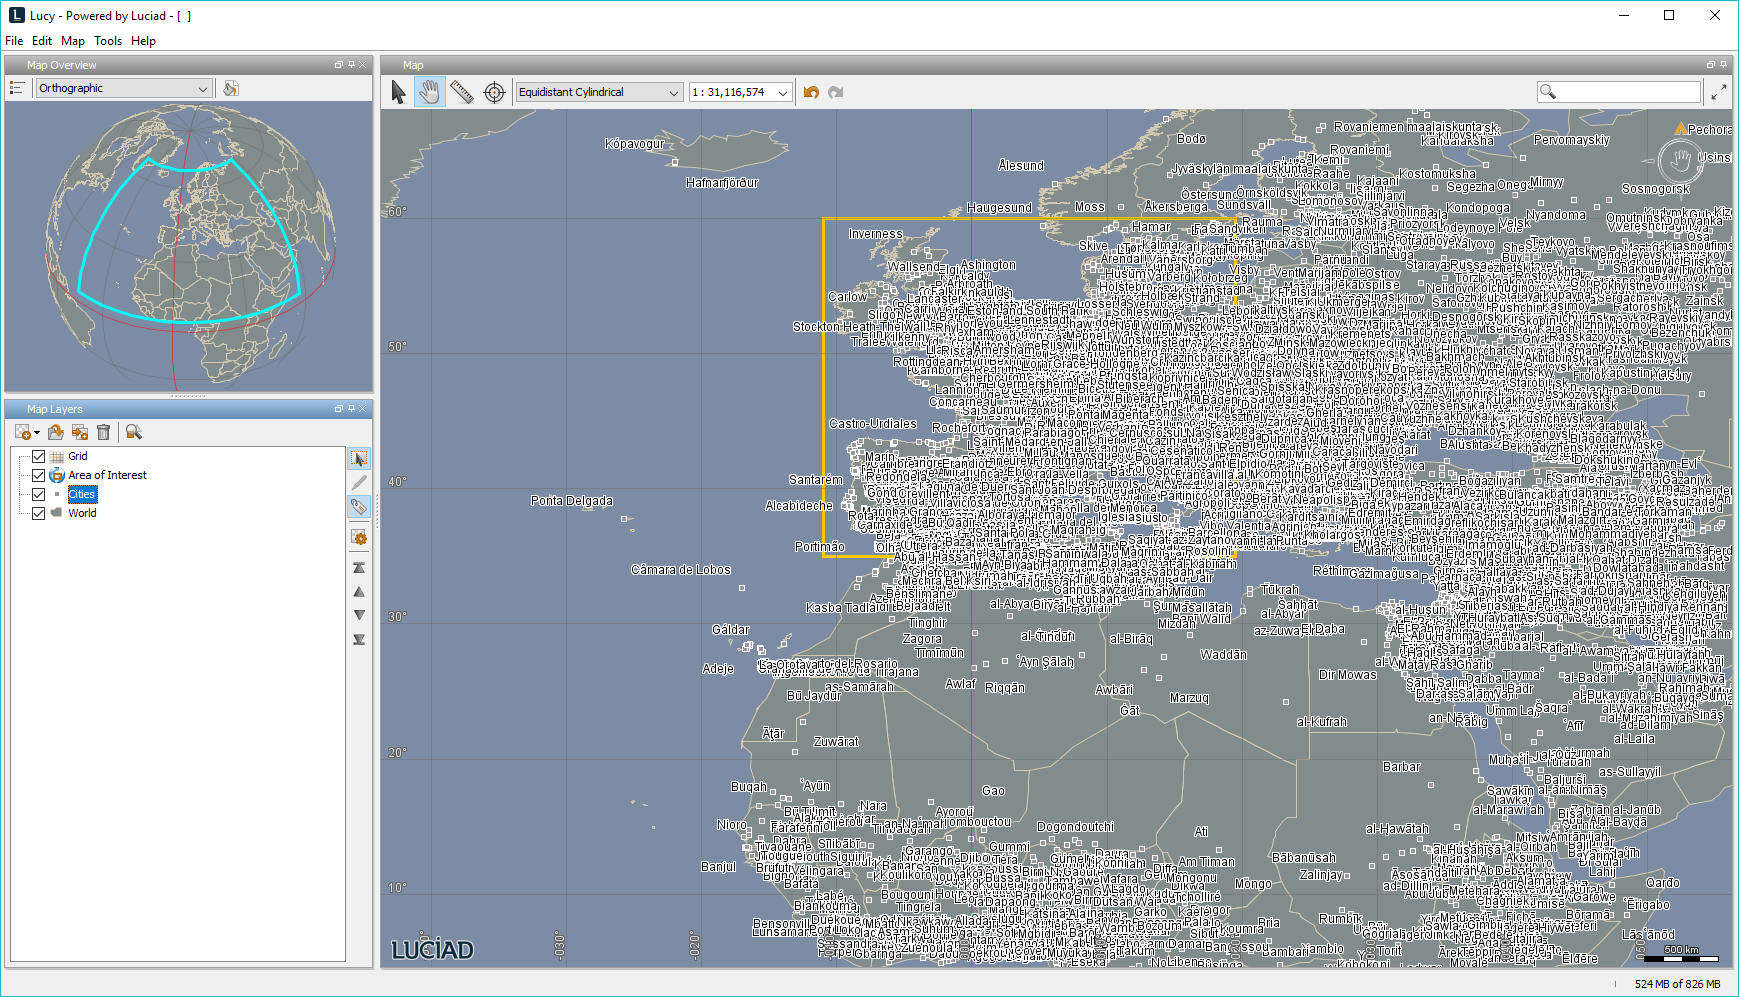Uncheck the Cities layer visibility
This screenshot has width=1739, height=997.
(39, 494)
